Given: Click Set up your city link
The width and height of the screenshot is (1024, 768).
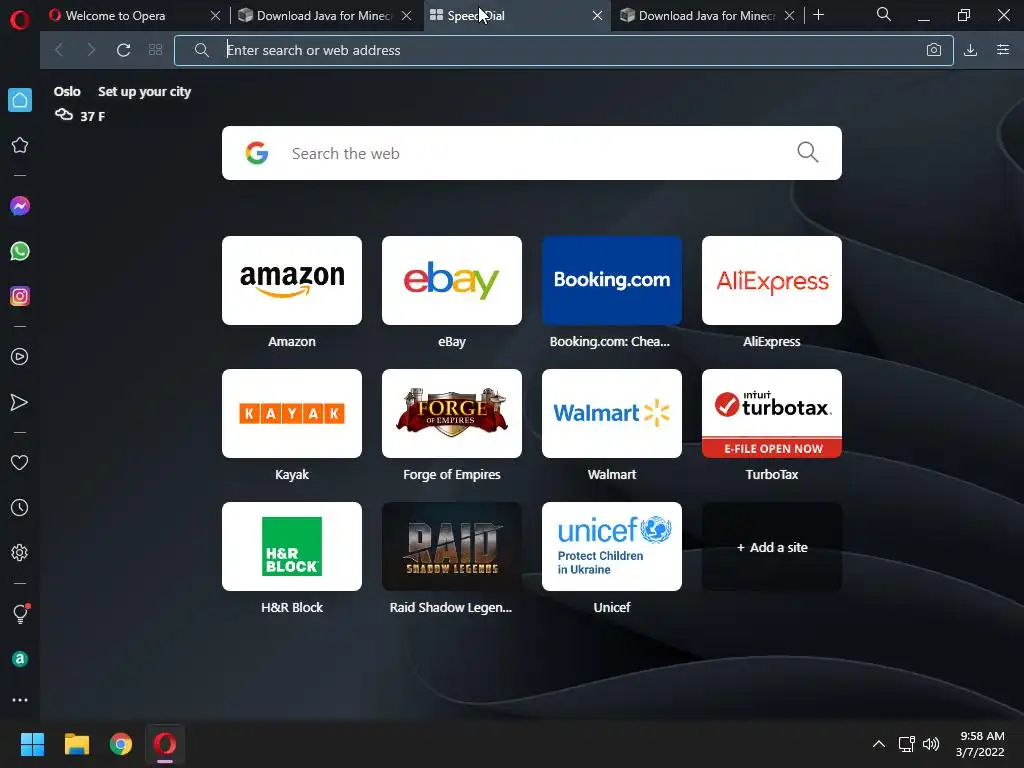Looking at the screenshot, I should click(144, 91).
